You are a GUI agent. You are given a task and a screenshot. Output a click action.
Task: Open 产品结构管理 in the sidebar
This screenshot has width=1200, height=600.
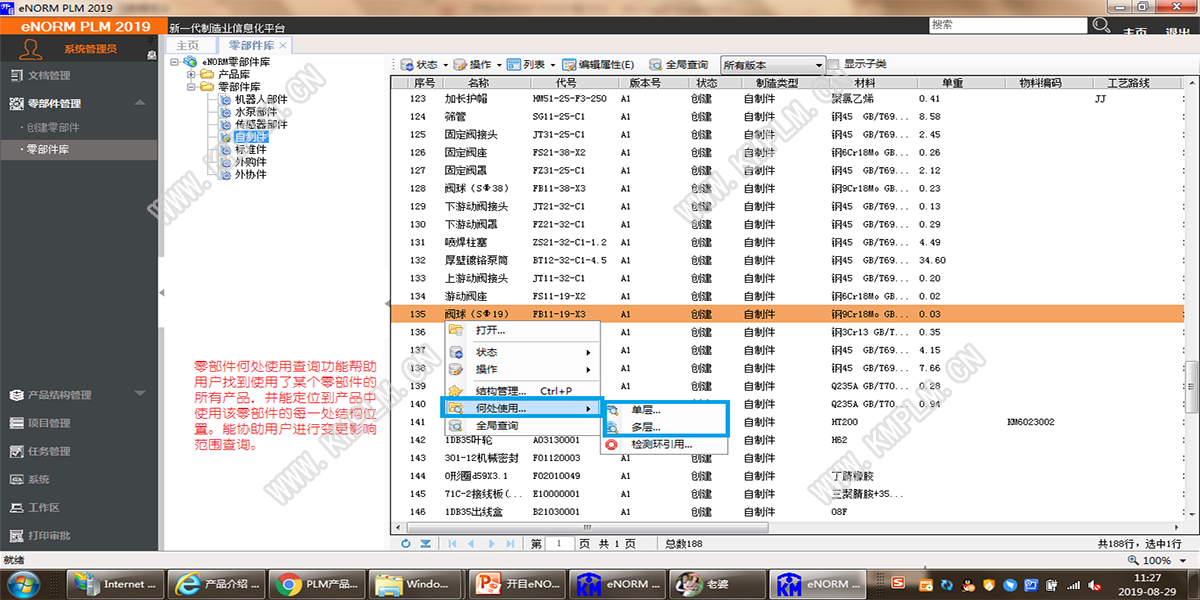(x=79, y=395)
